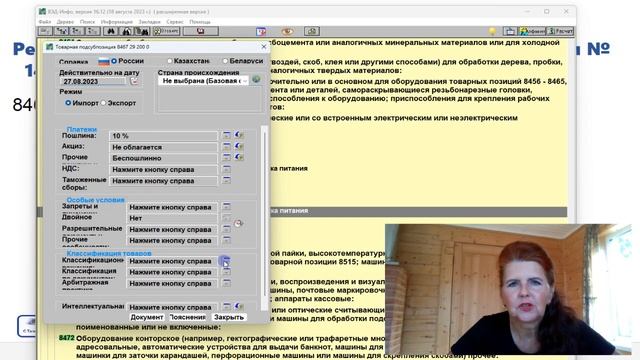Click details icon for Классификация по row
The image size is (640, 360).
[227, 271]
